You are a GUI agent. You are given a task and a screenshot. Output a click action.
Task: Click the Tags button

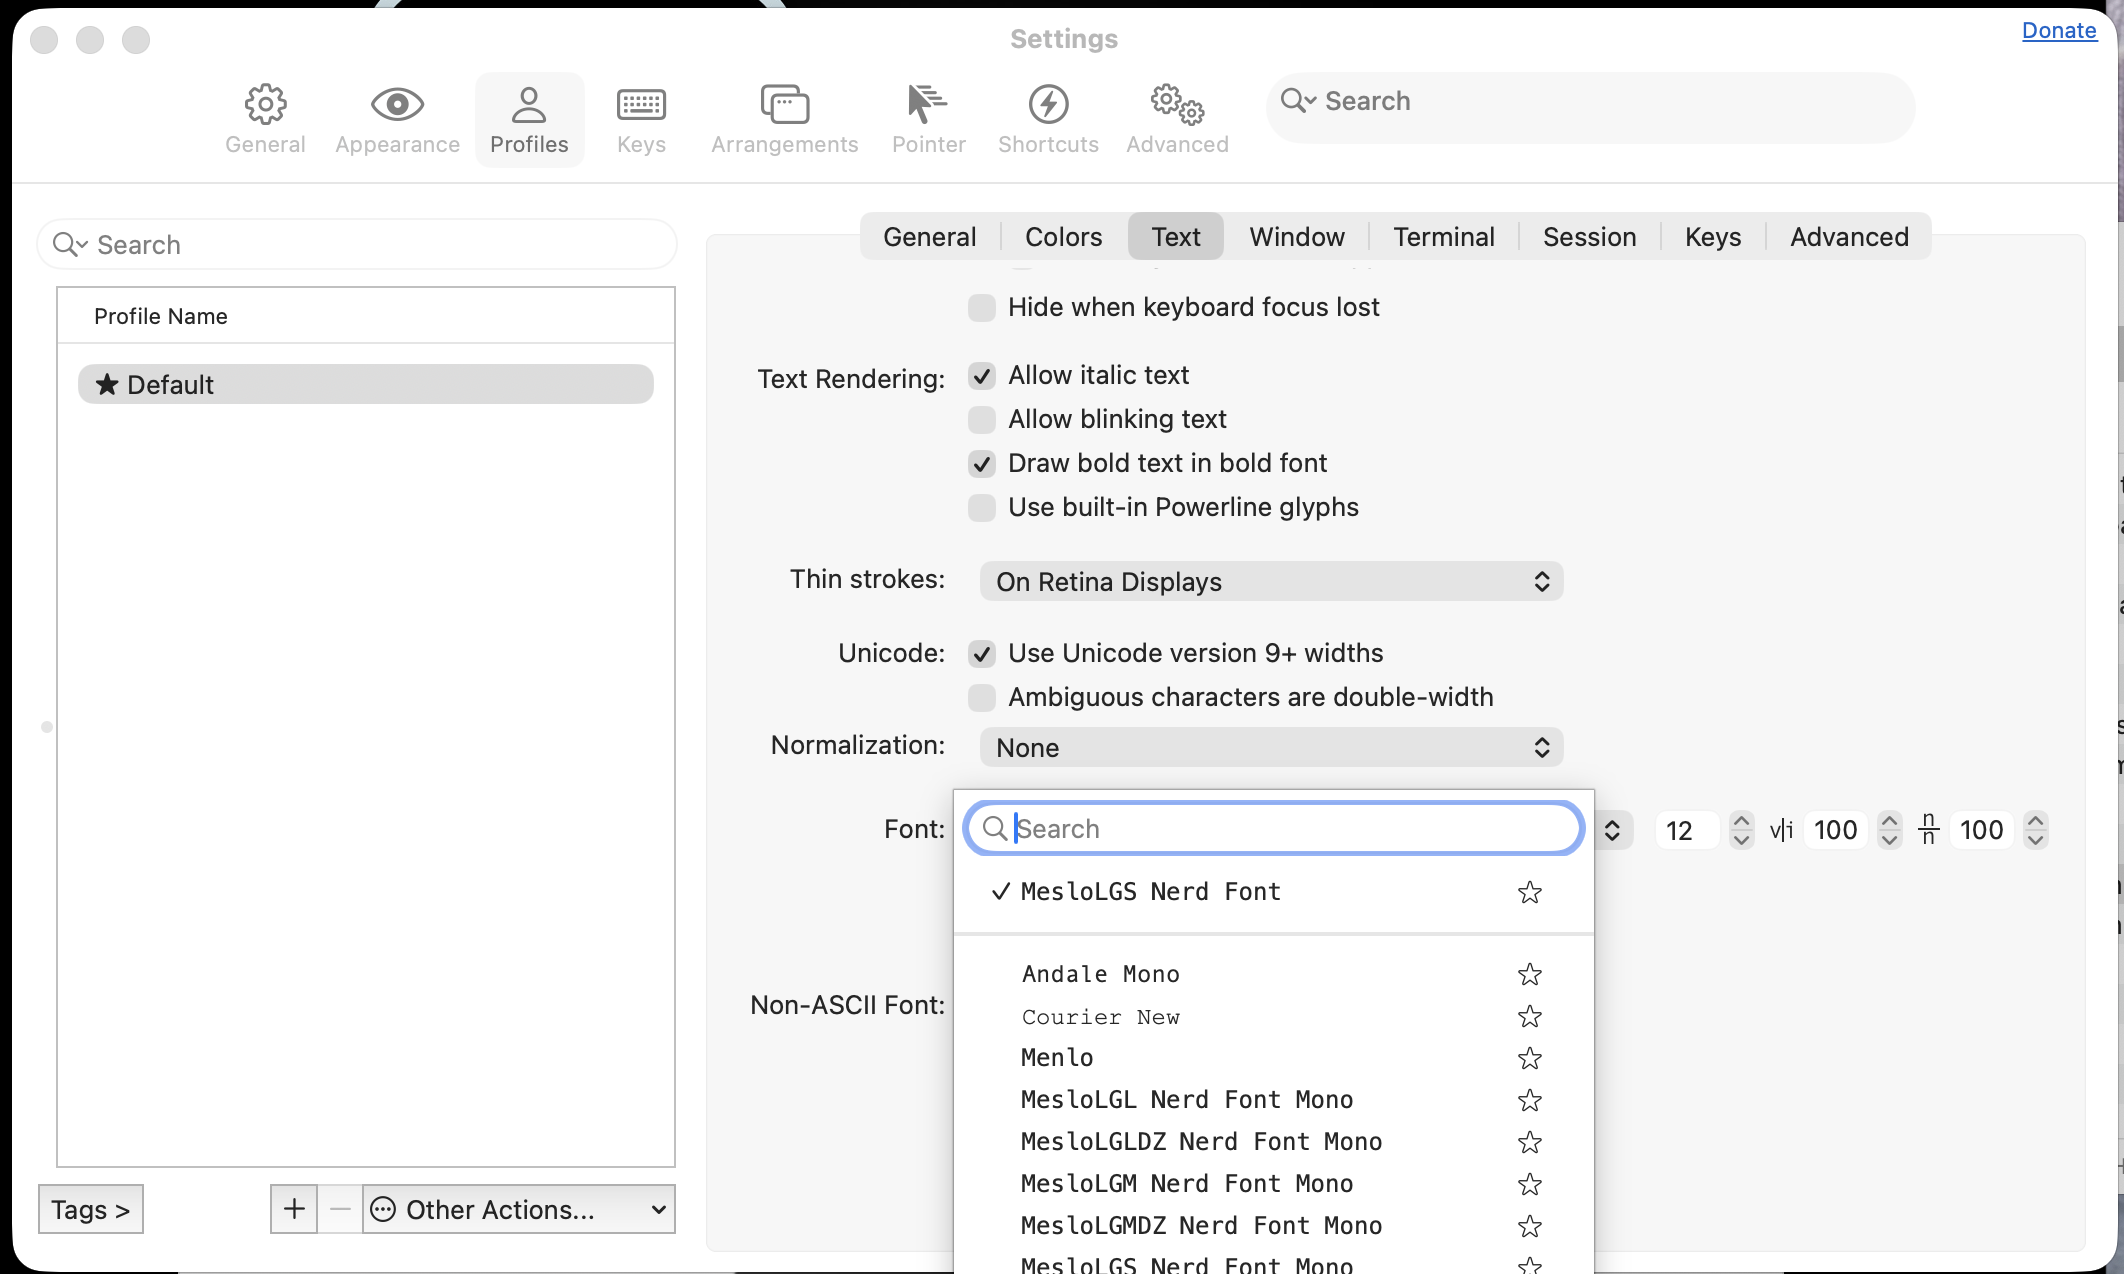point(90,1209)
